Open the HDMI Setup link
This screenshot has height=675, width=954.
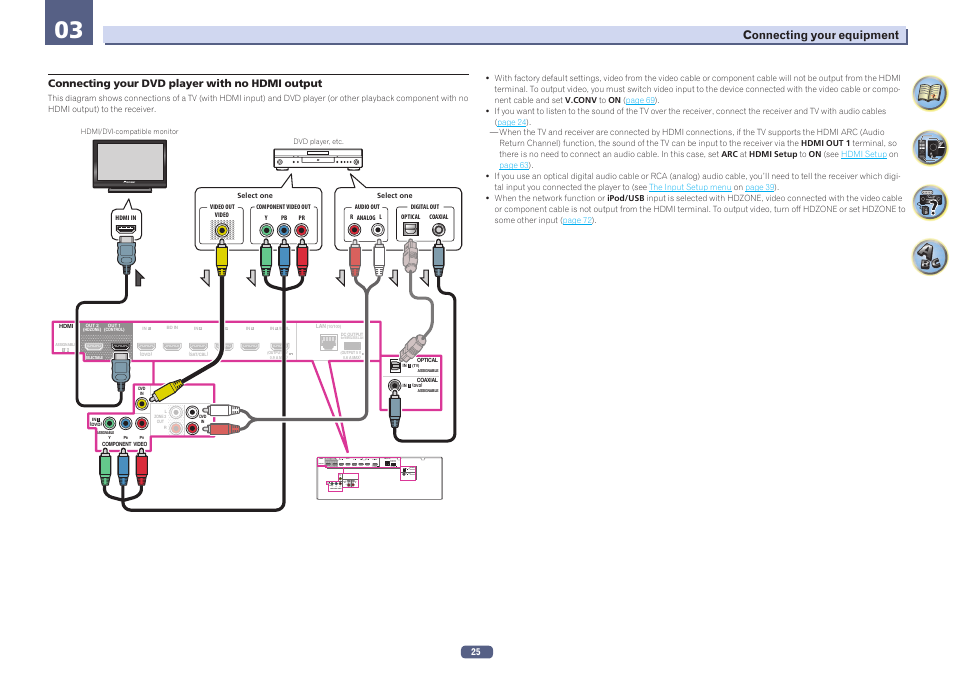pyautogui.click(x=863, y=155)
